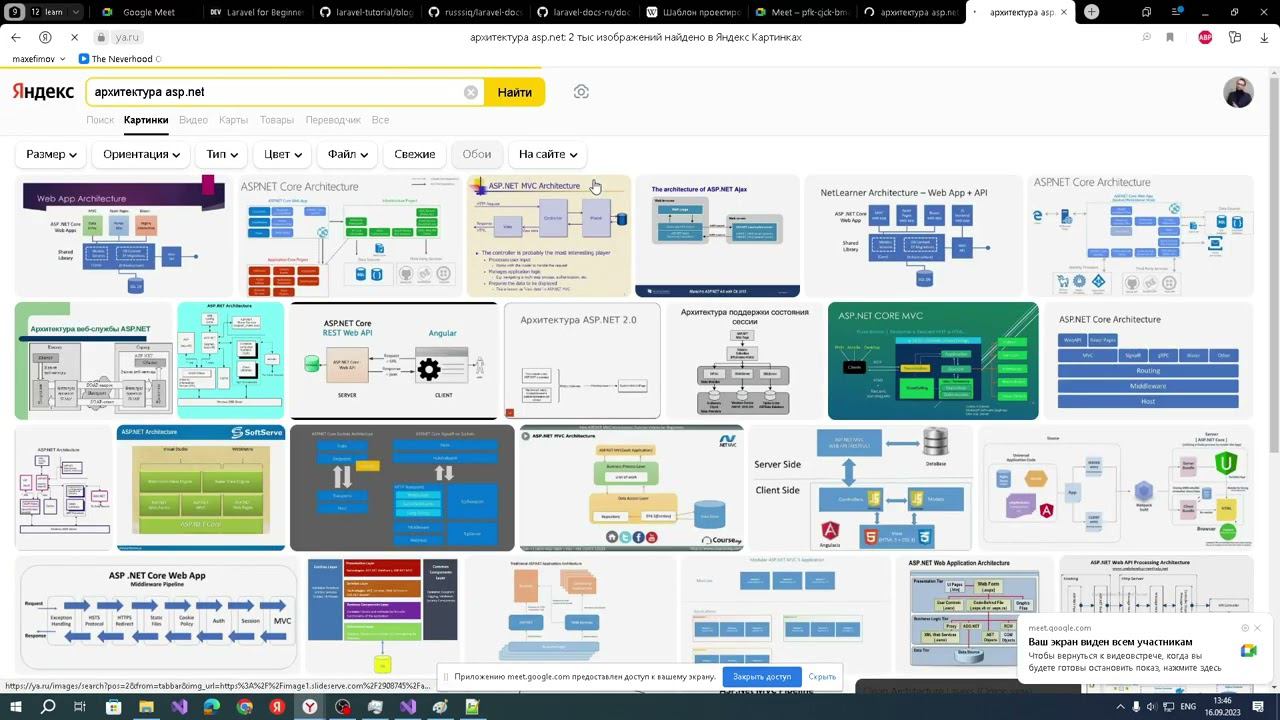Switch to Yandex Browser in the taskbar
This screenshot has height=720, width=1280.
pos(310,707)
